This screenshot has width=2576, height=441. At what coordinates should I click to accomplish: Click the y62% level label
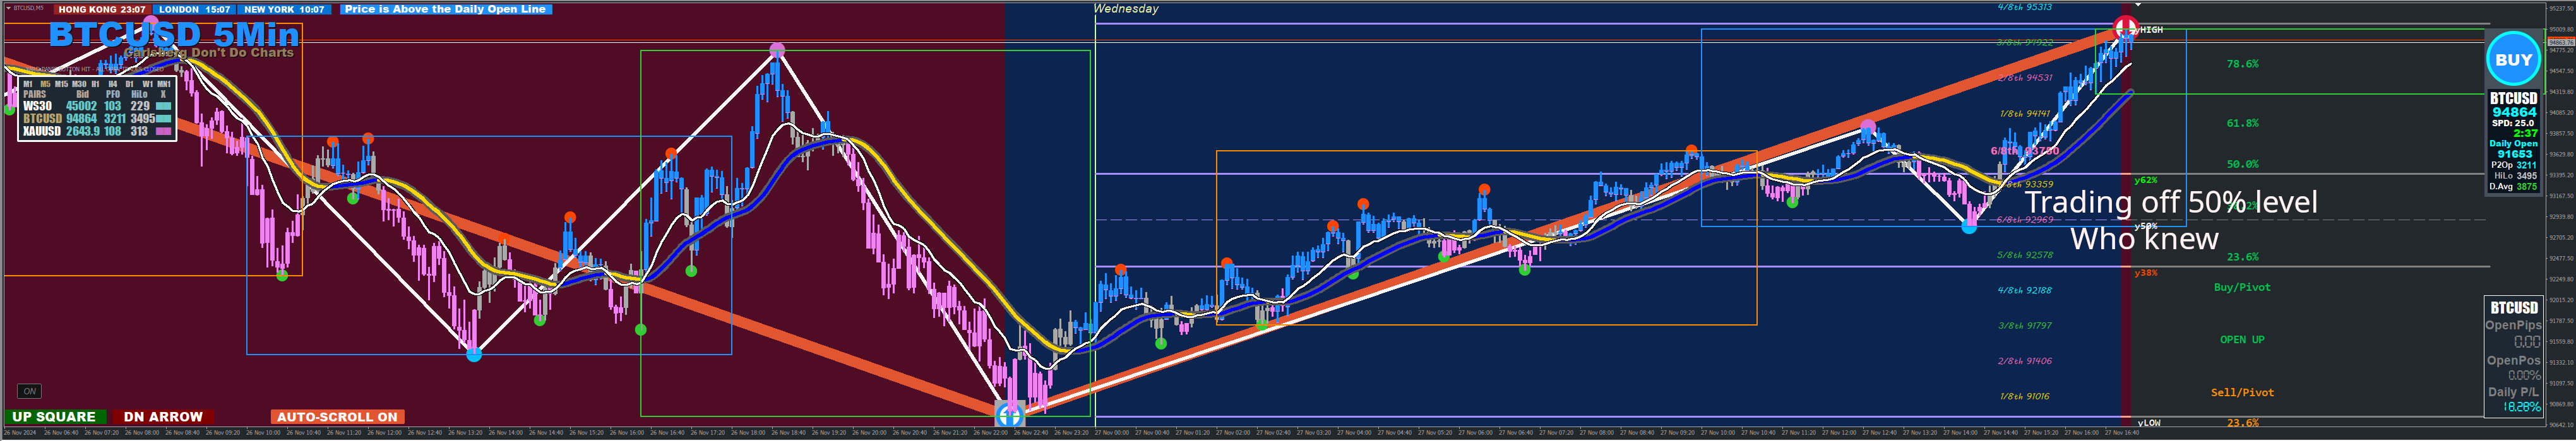2145,180
